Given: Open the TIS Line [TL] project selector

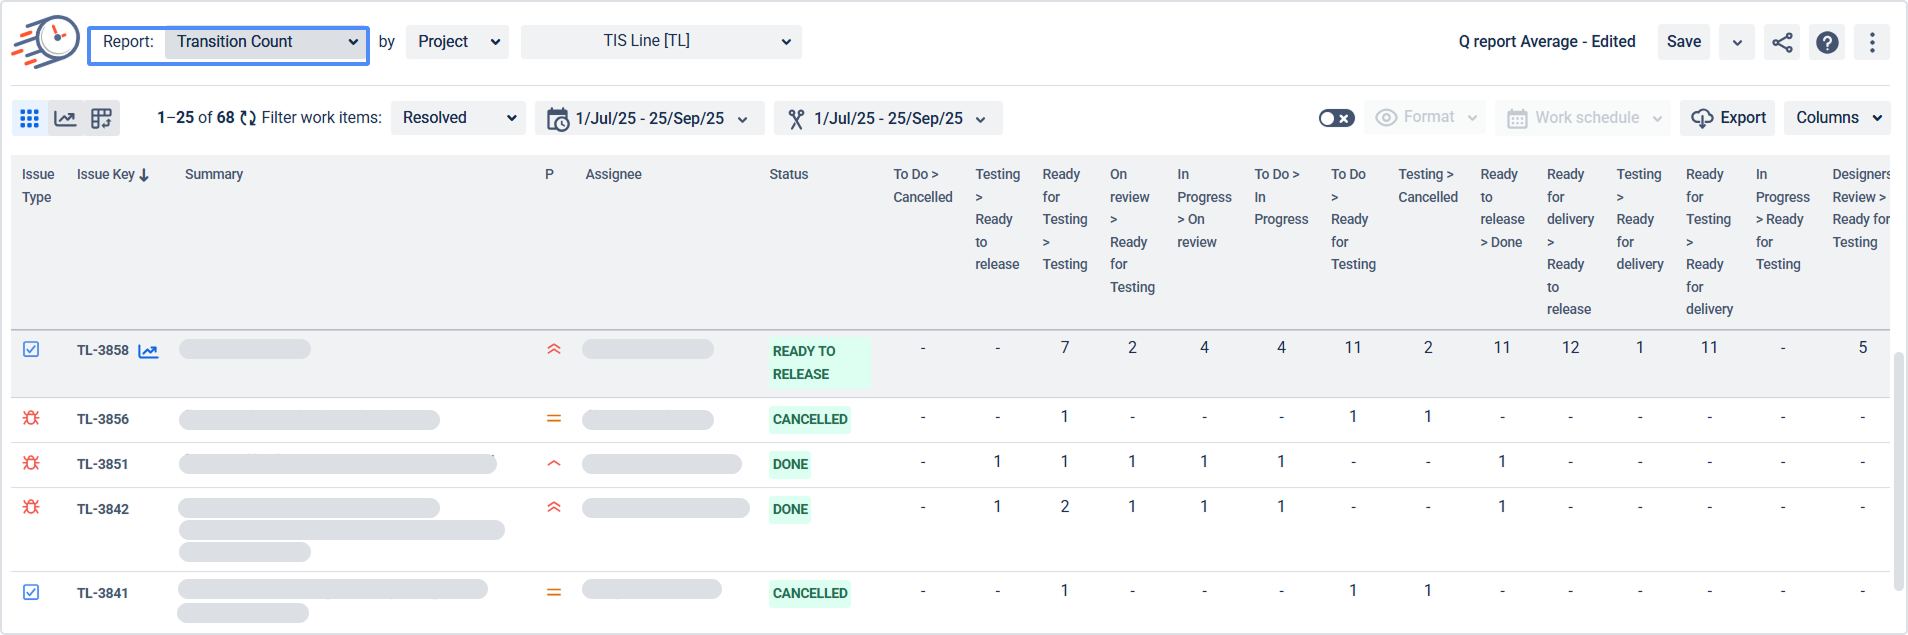Looking at the screenshot, I should [x=661, y=42].
